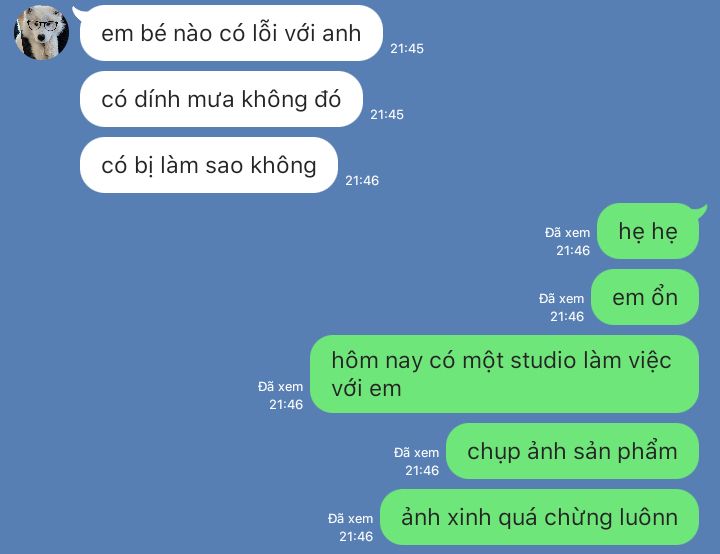Click 'Đã xem' beside 'chụp ảnh sản phẩm'

[416, 453]
